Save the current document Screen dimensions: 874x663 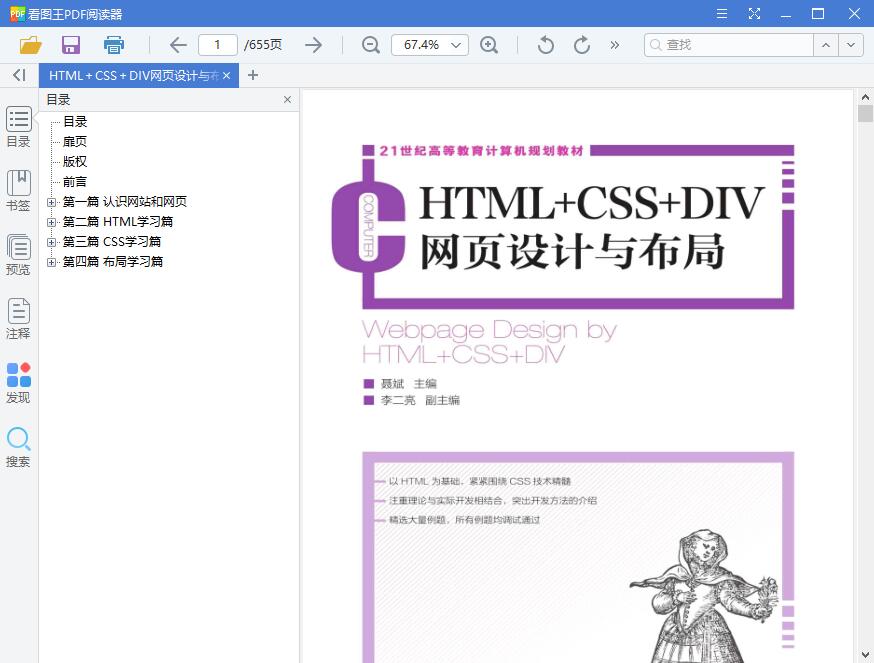coord(70,44)
